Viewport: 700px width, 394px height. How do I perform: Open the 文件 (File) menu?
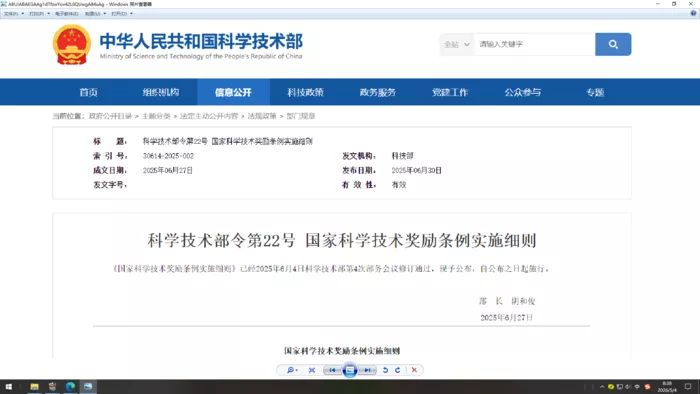click(x=13, y=14)
